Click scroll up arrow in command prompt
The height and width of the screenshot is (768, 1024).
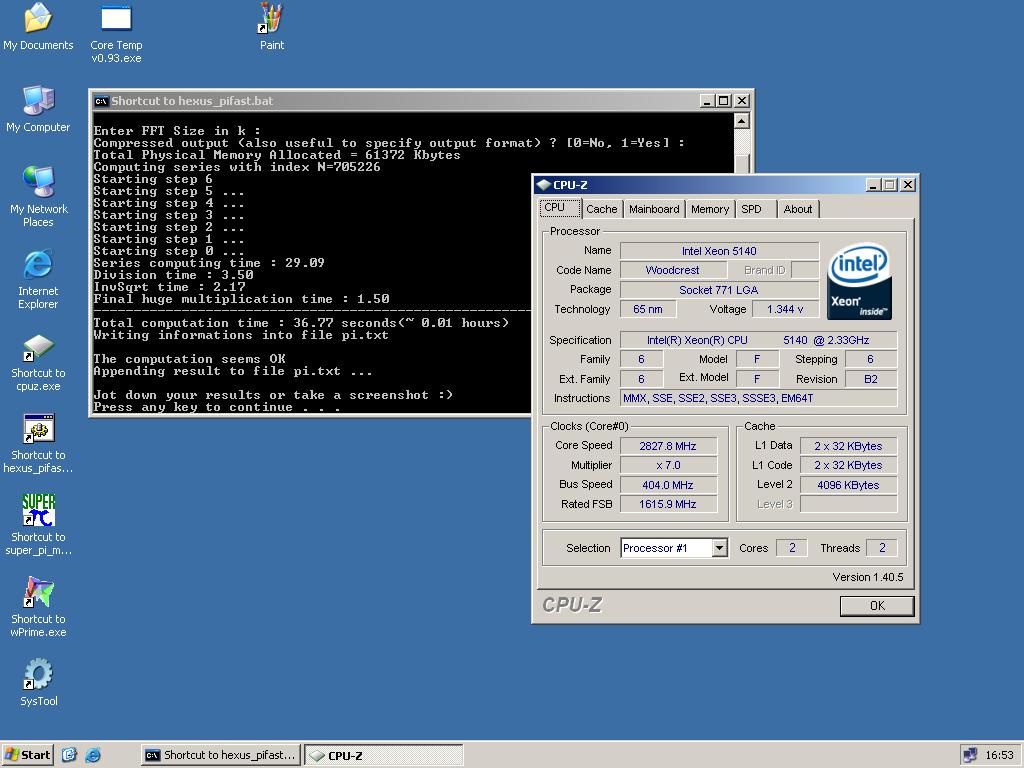(741, 121)
